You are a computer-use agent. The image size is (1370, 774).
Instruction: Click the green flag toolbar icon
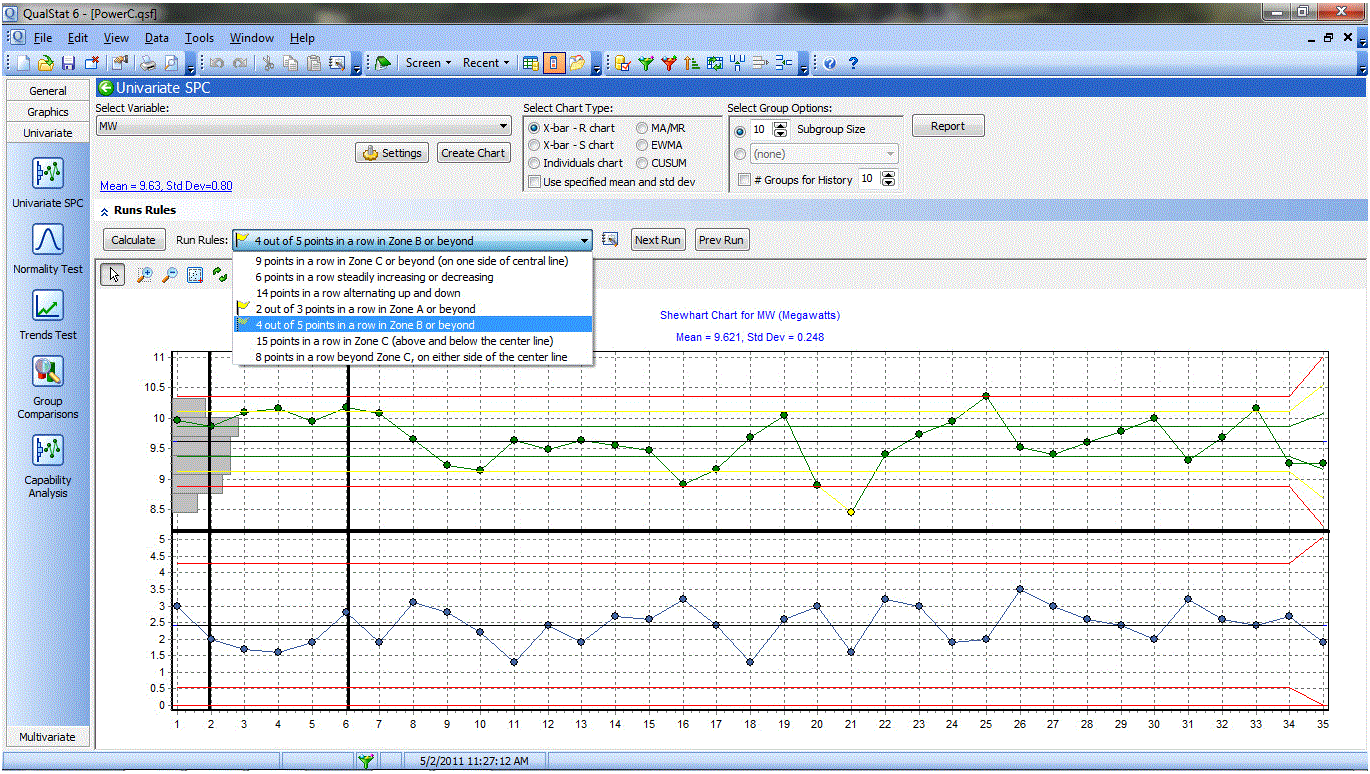coord(383,63)
